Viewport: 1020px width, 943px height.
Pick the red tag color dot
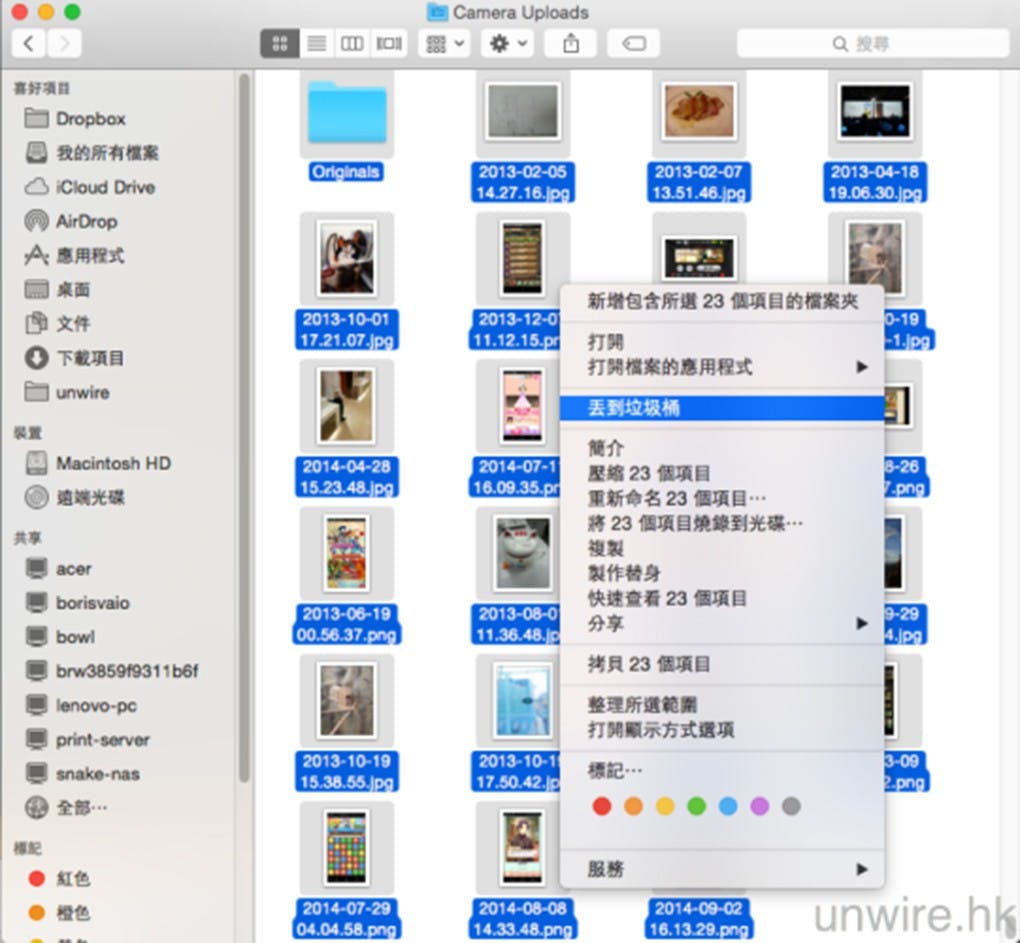tap(602, 806)
